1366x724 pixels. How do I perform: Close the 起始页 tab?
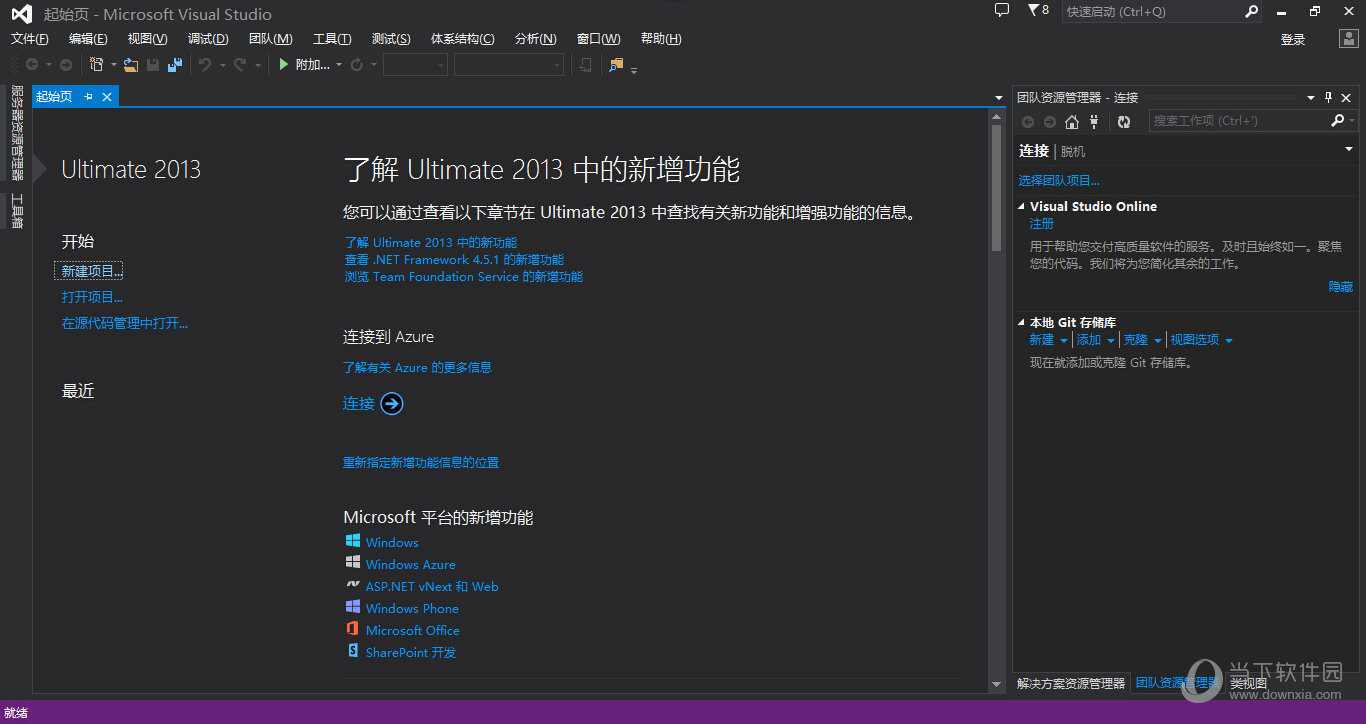tap(106, 96)
